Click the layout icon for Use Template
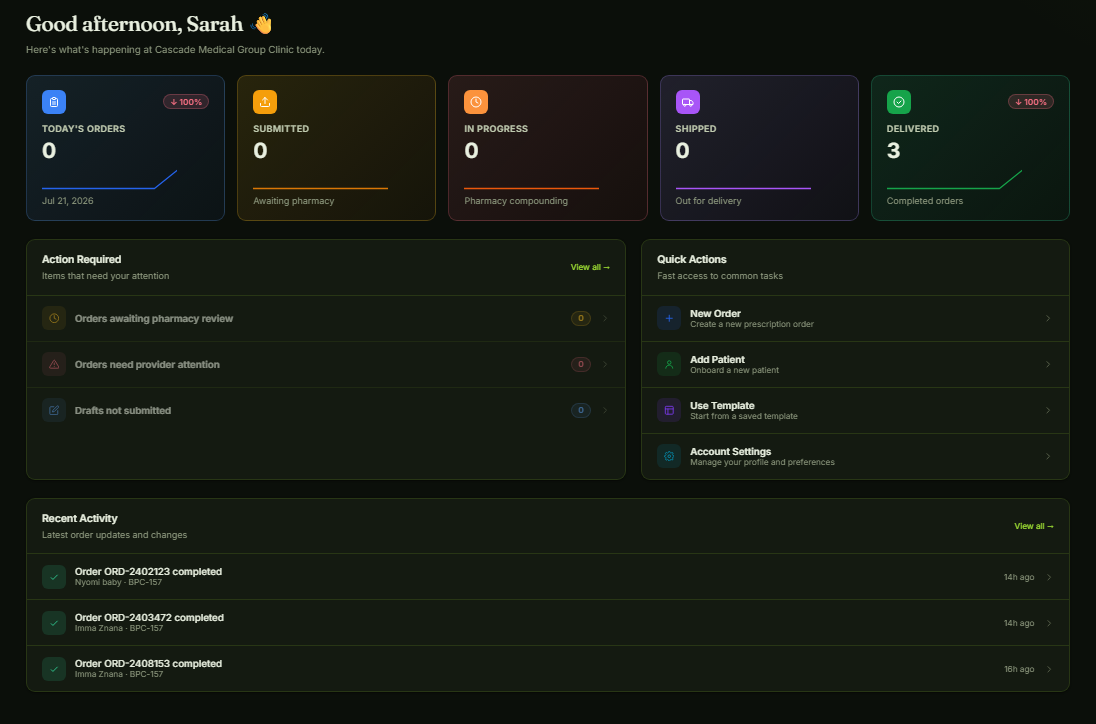The width and height of the screenshot is (1096, 724). 669,410
